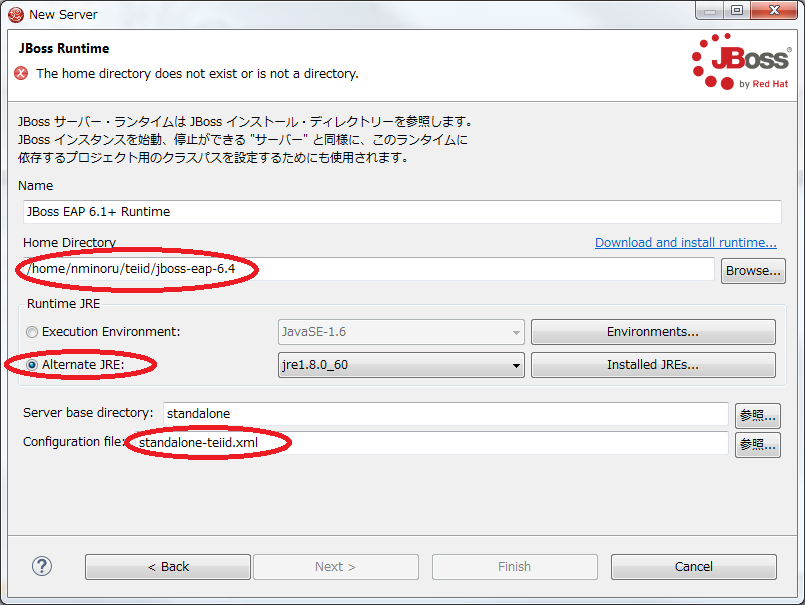Click the red error icon beside home directory message
Screen dimensions: 805x605
click(21, 73)
